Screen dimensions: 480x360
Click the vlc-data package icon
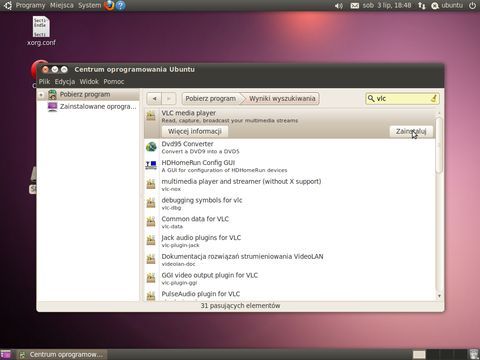tap(151, 221)
